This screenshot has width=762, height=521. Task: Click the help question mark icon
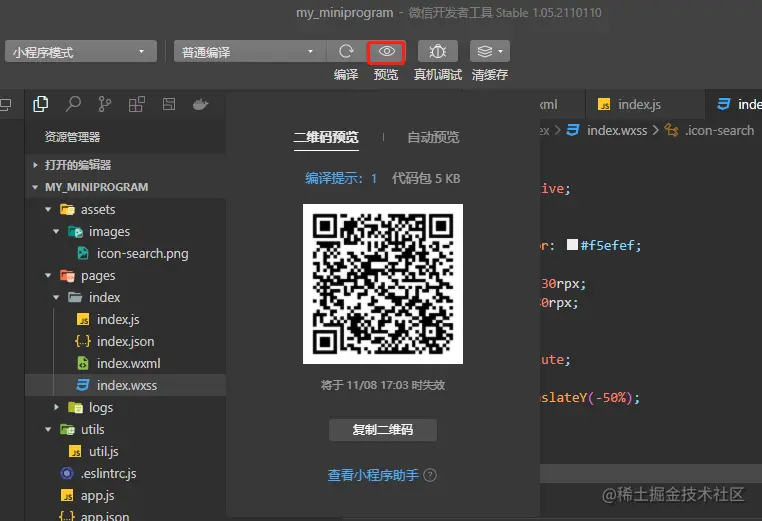430,475
